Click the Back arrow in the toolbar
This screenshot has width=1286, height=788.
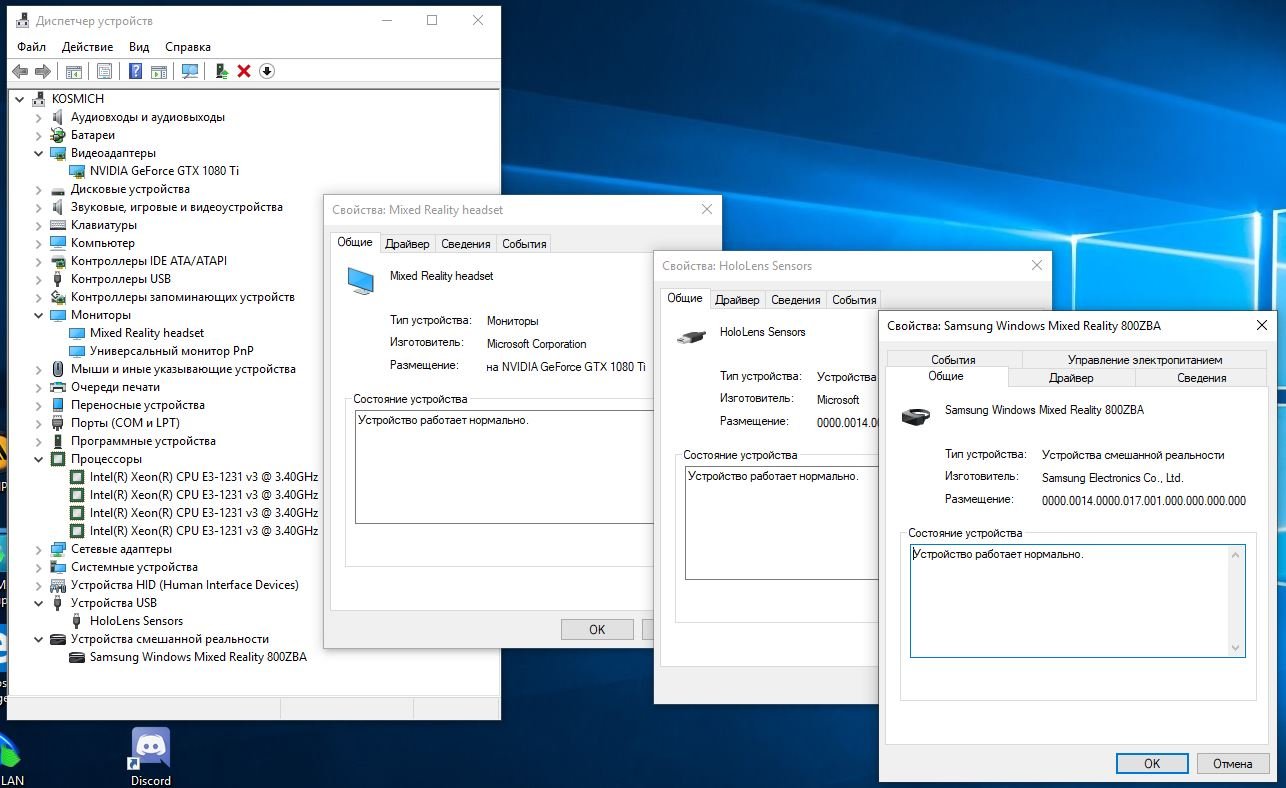(x=19, y=71)
